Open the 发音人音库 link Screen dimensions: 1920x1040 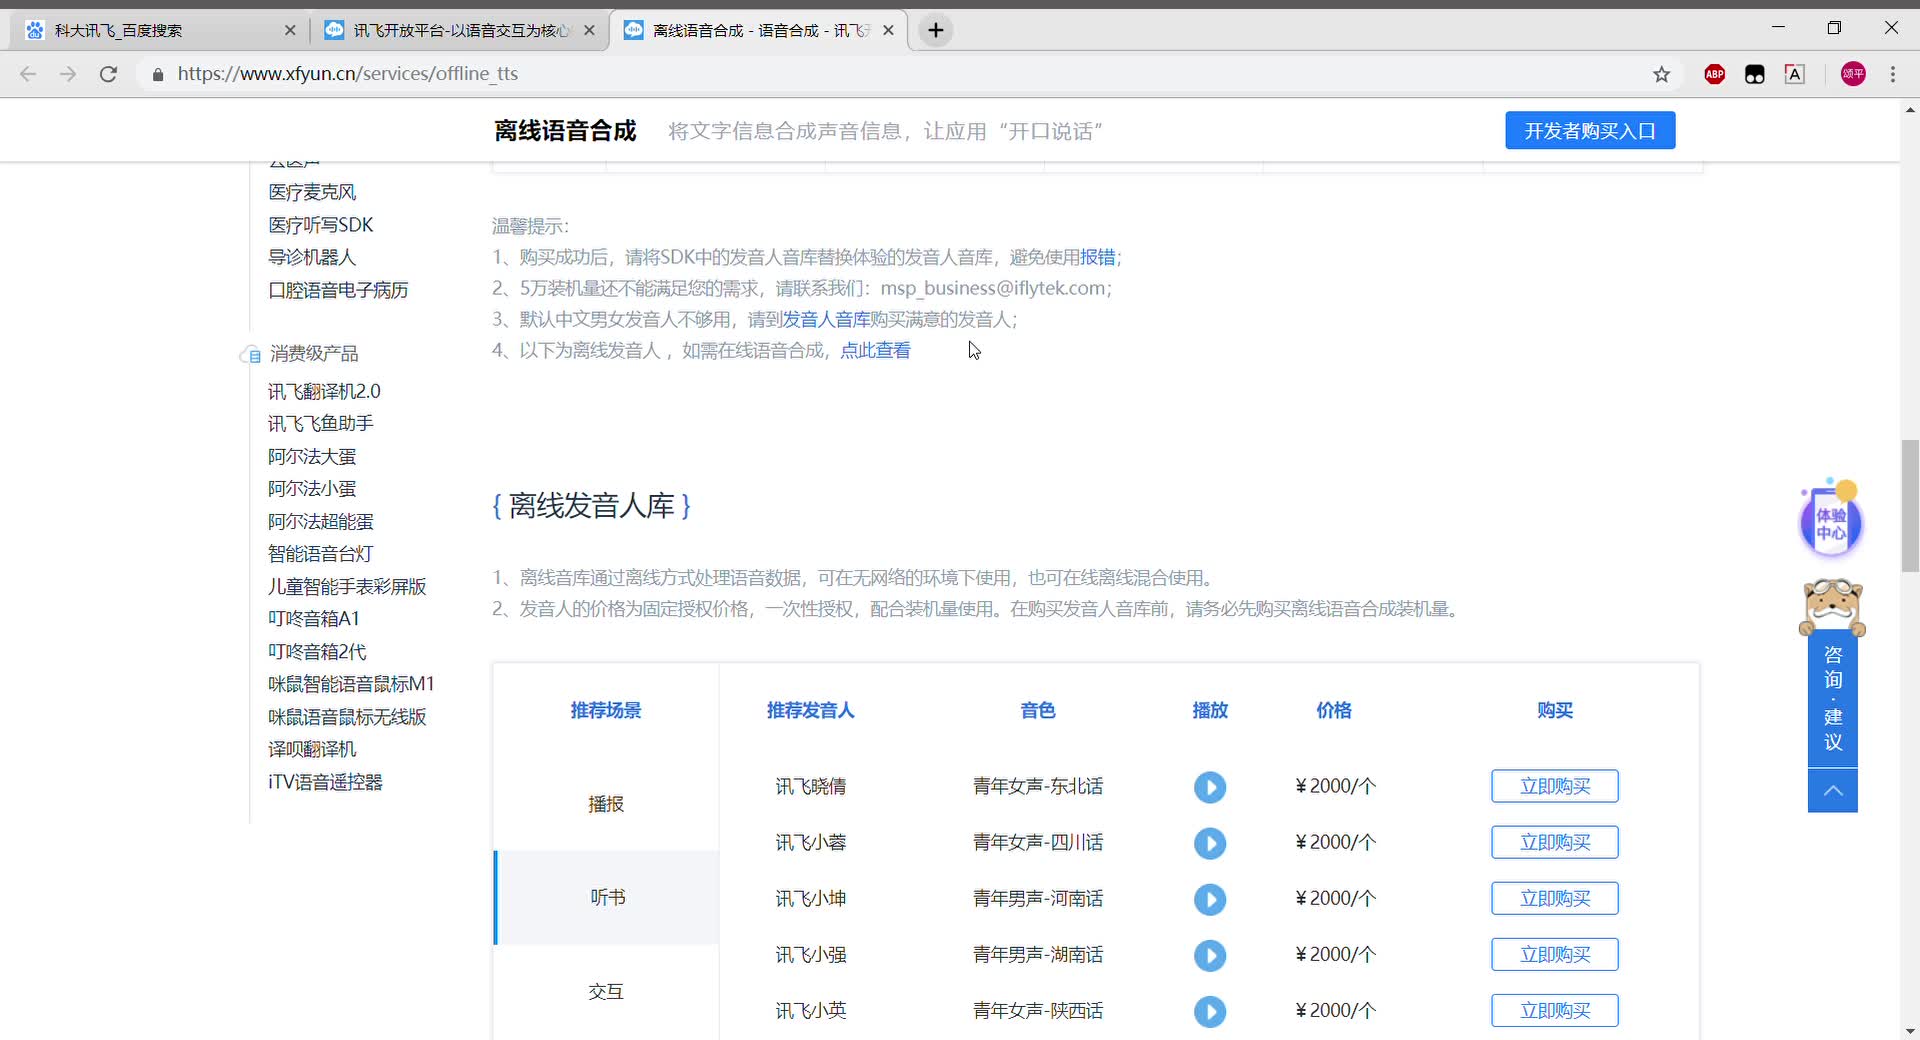[826, 319]
